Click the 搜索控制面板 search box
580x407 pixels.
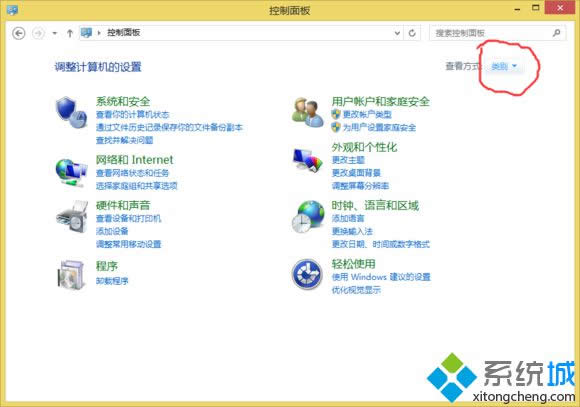(x=498, y=33)
